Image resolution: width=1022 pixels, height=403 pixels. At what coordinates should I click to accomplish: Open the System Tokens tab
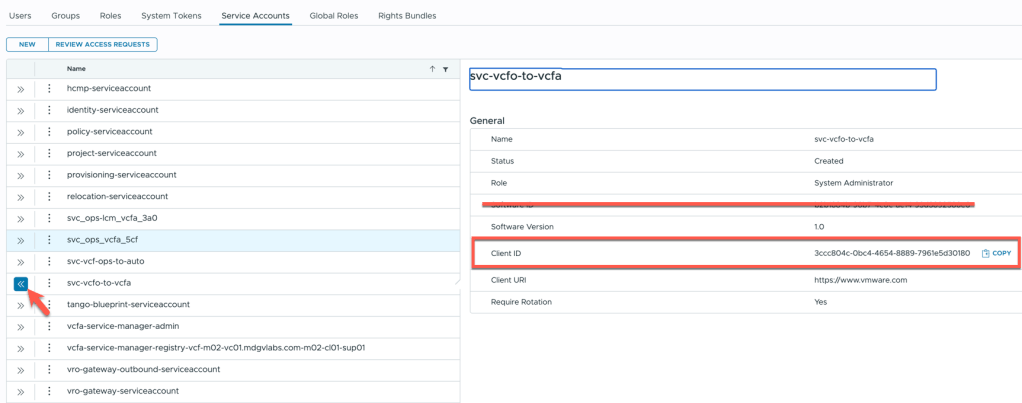(x=171, y=16)
